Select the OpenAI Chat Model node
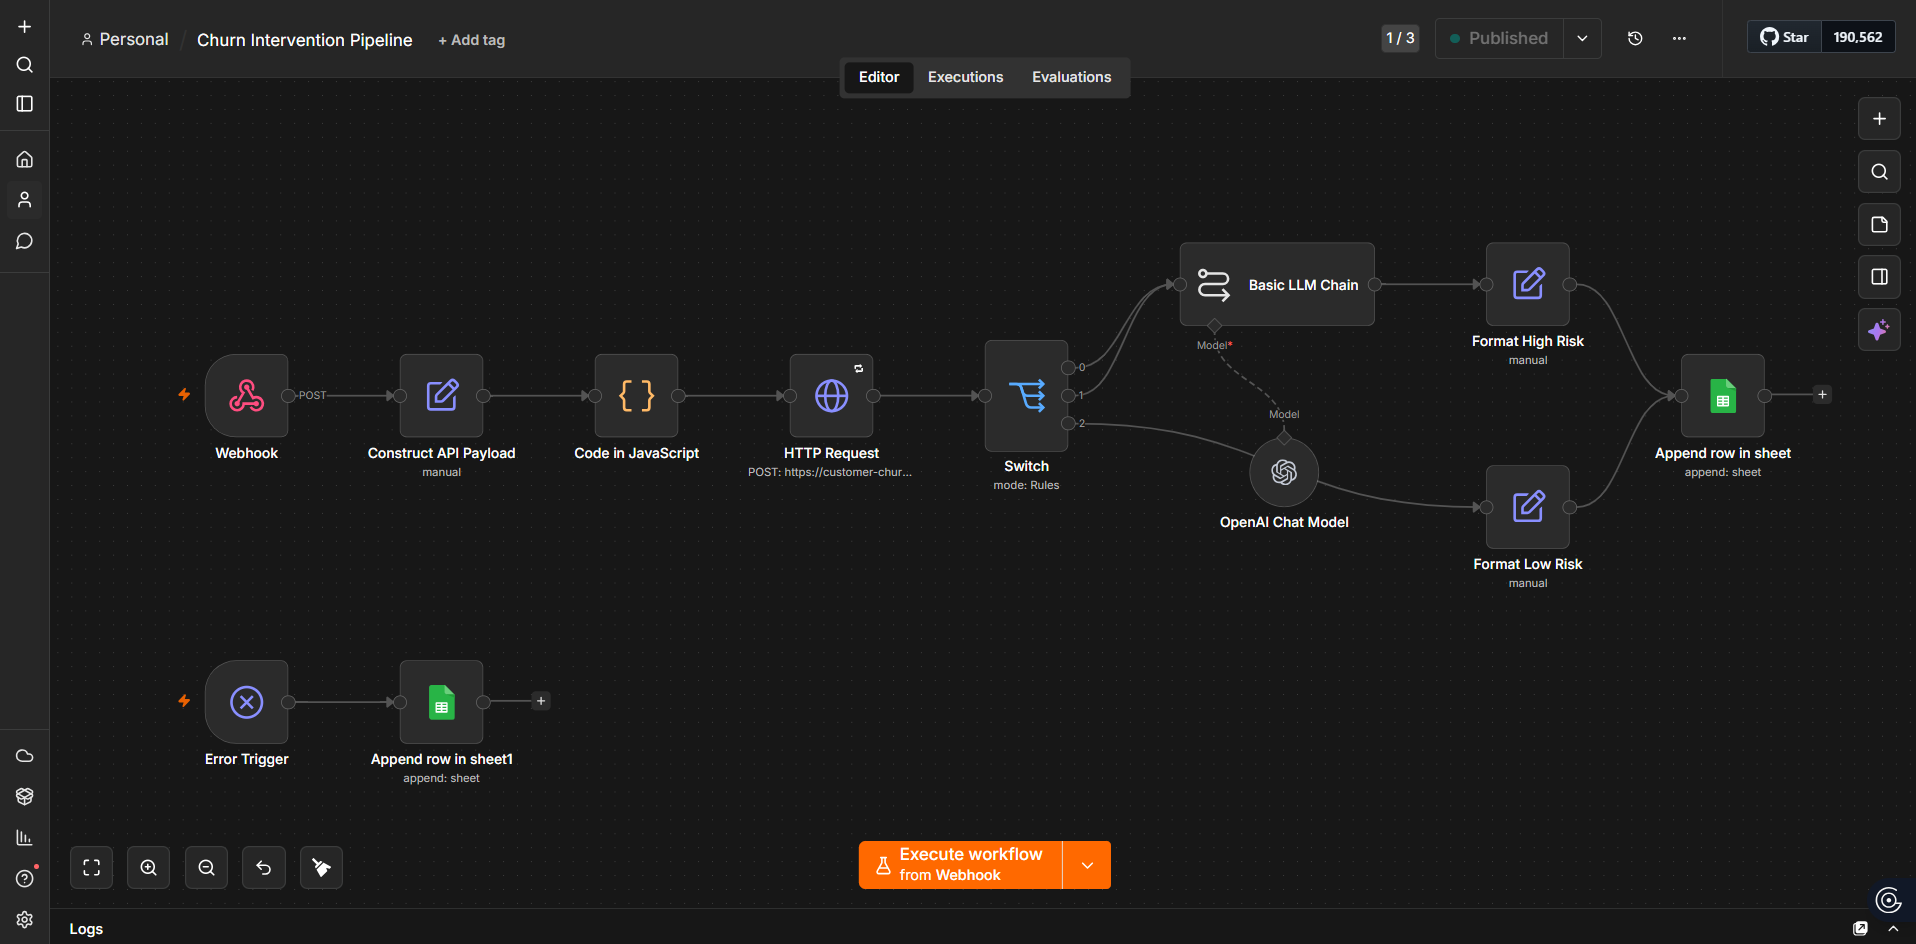Screen dimensions: 1916x944 click(1284, 472)
